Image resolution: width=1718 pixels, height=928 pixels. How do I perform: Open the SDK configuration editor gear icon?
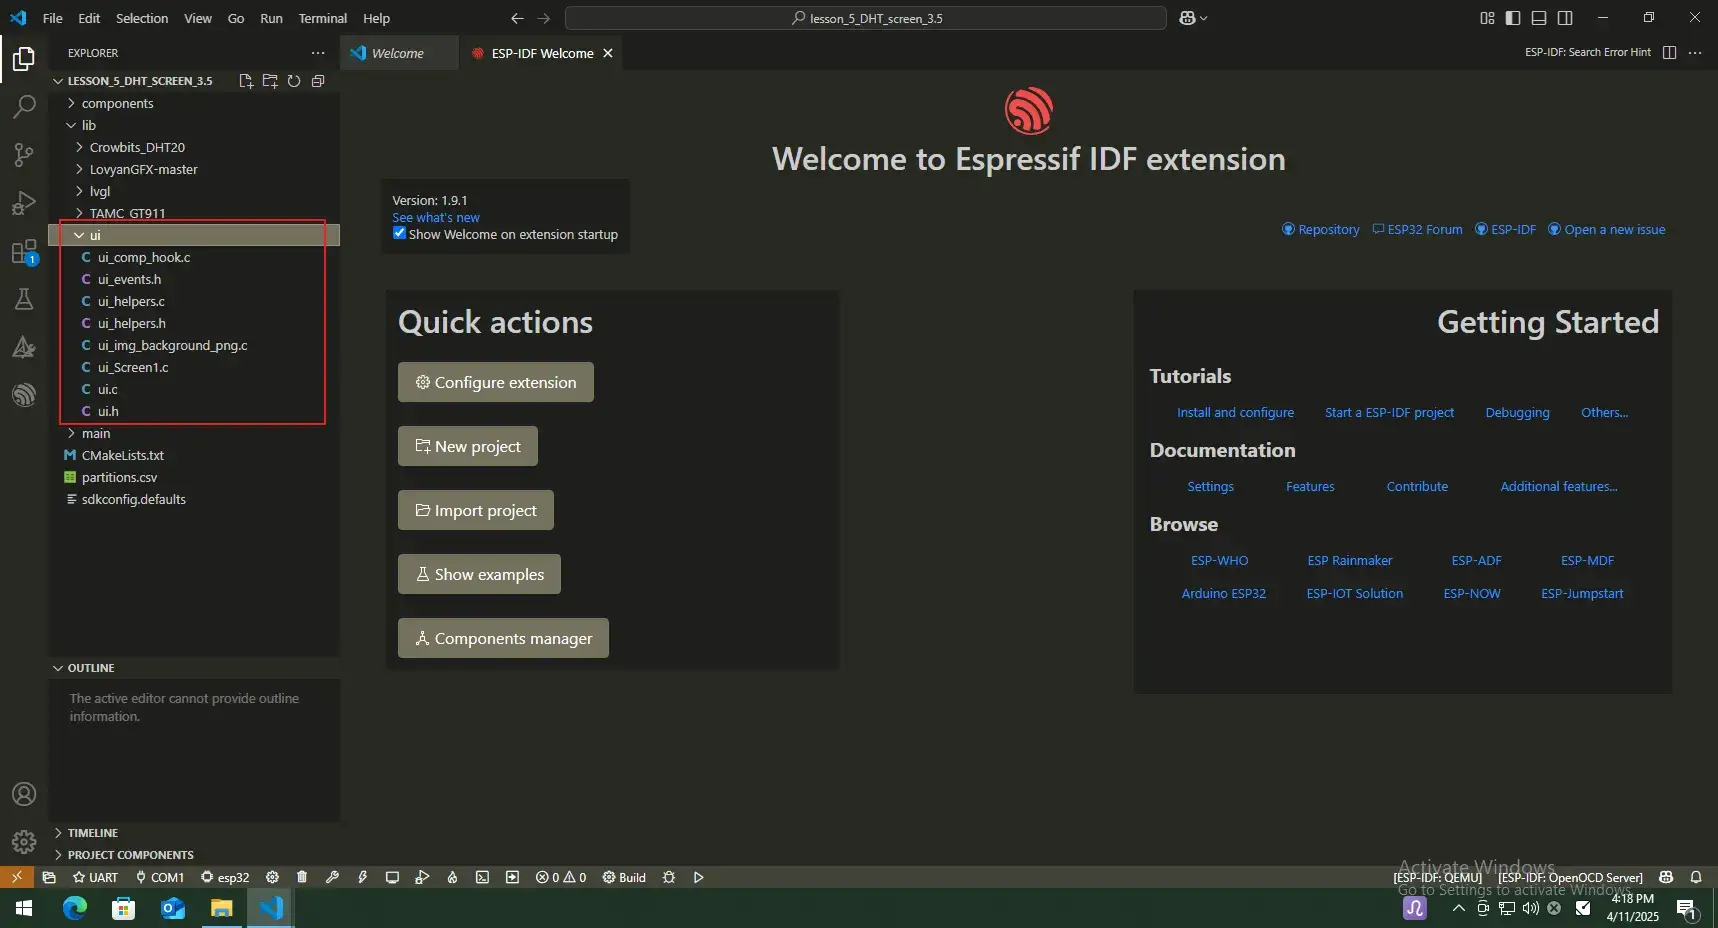tap(272, 877)
